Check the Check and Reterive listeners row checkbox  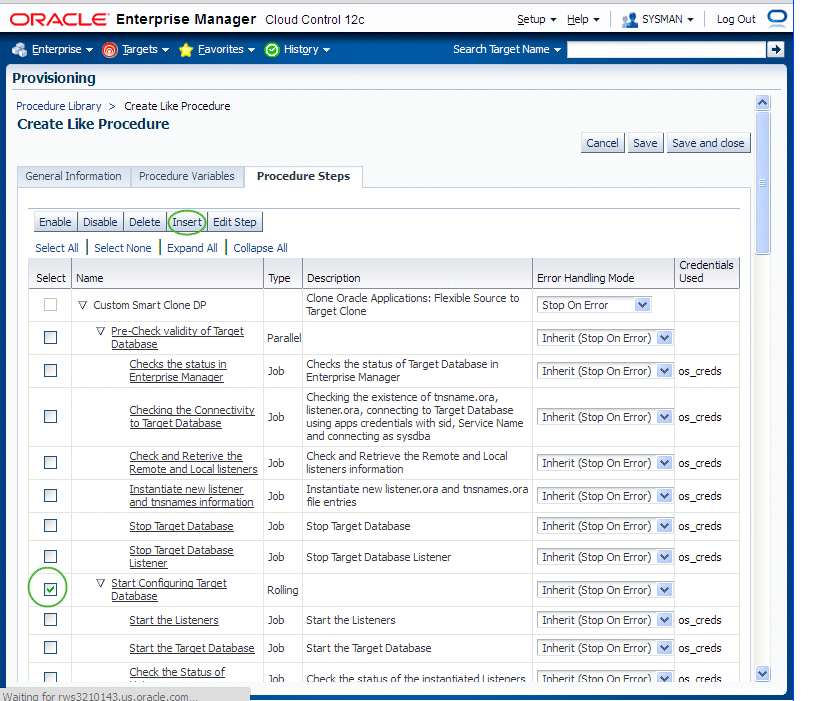50,463
